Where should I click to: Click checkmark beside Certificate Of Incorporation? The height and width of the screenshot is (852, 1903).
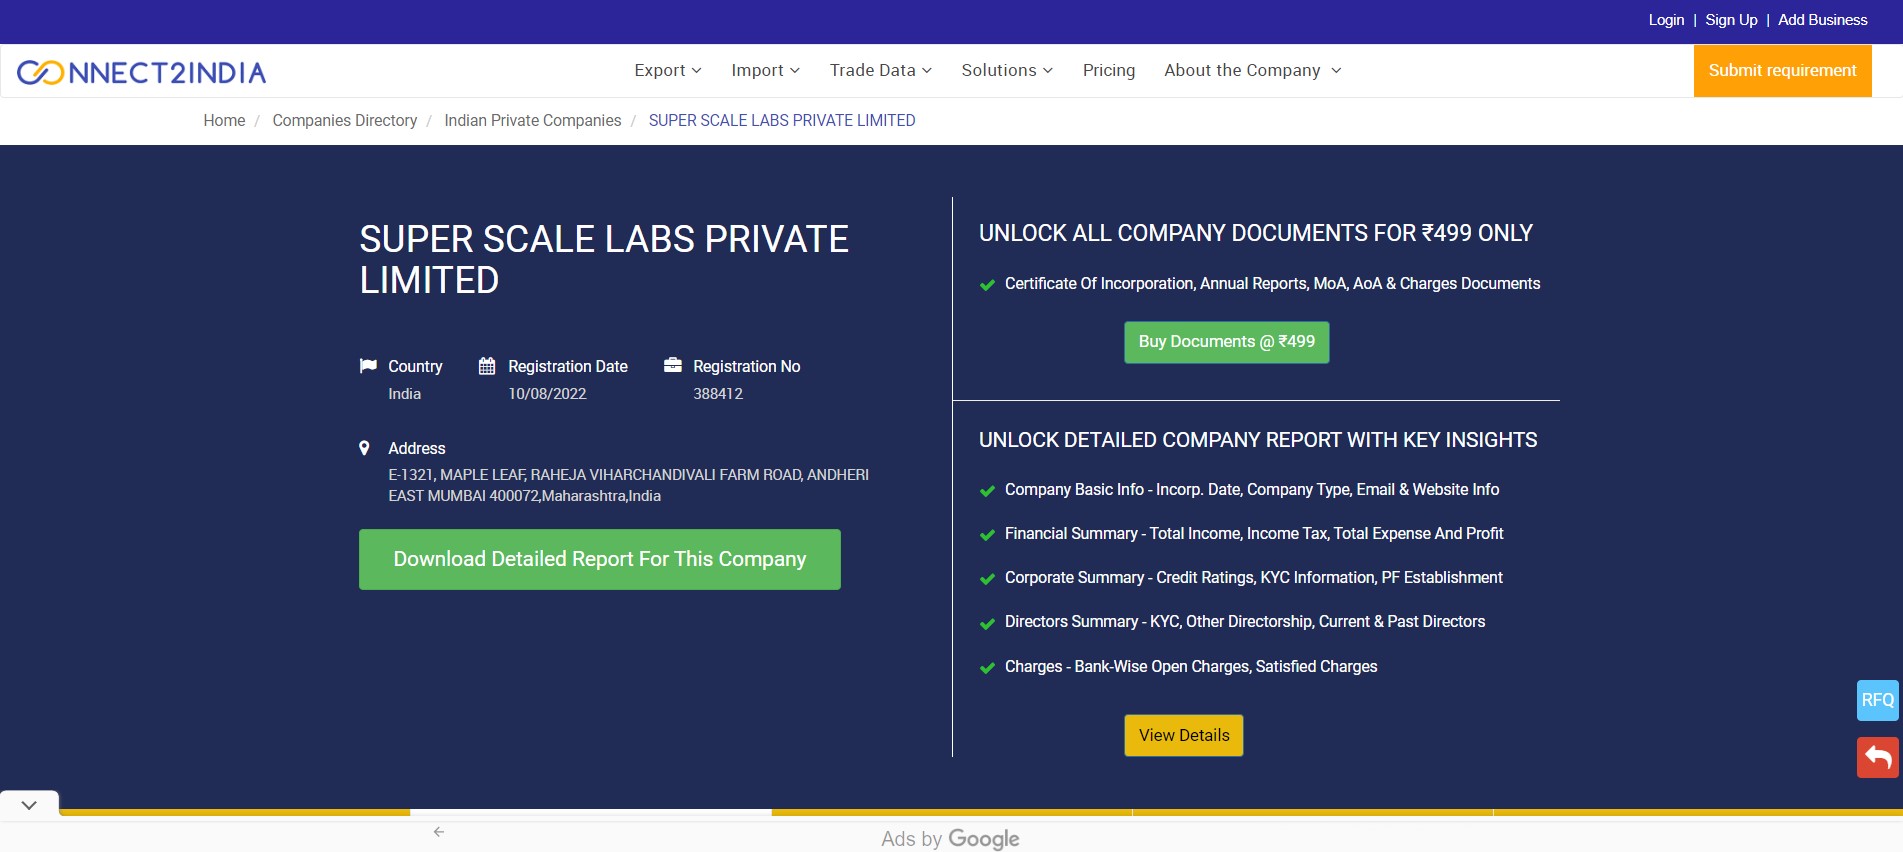click(x=987, y=285)
